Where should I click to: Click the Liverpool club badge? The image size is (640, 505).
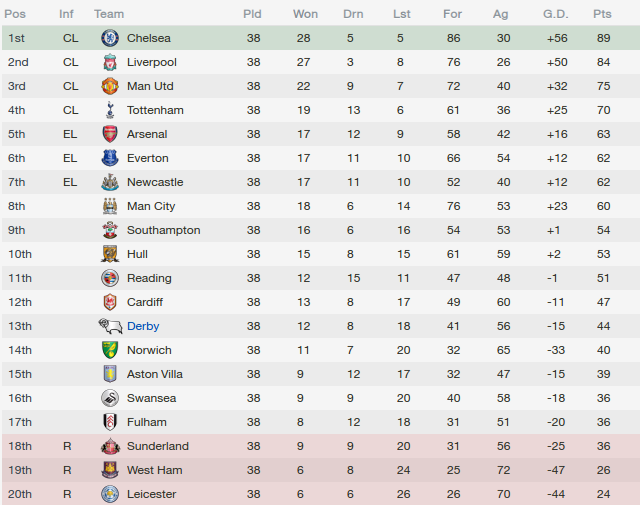(x=110, y=62)
